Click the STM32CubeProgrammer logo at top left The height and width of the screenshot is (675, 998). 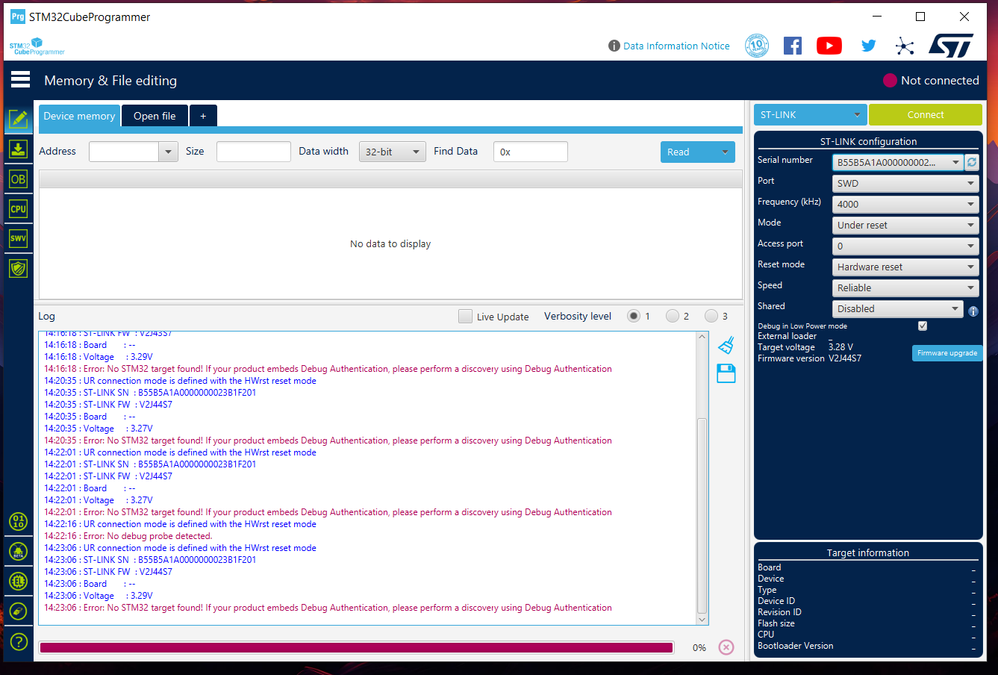[37, 46]
